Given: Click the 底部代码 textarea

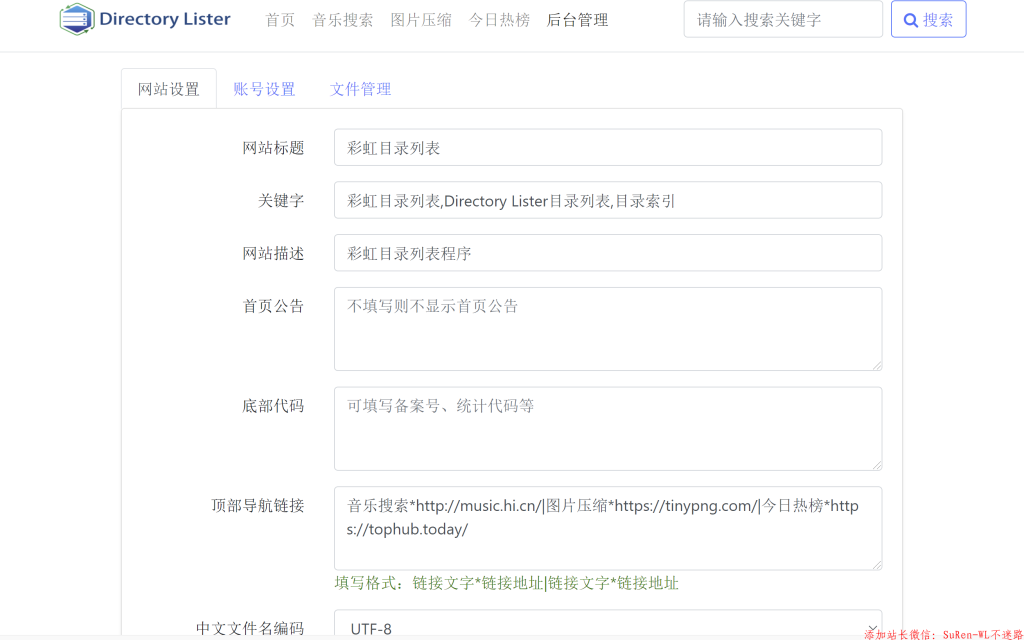Looking at the screenshot, I should (608, 428).
